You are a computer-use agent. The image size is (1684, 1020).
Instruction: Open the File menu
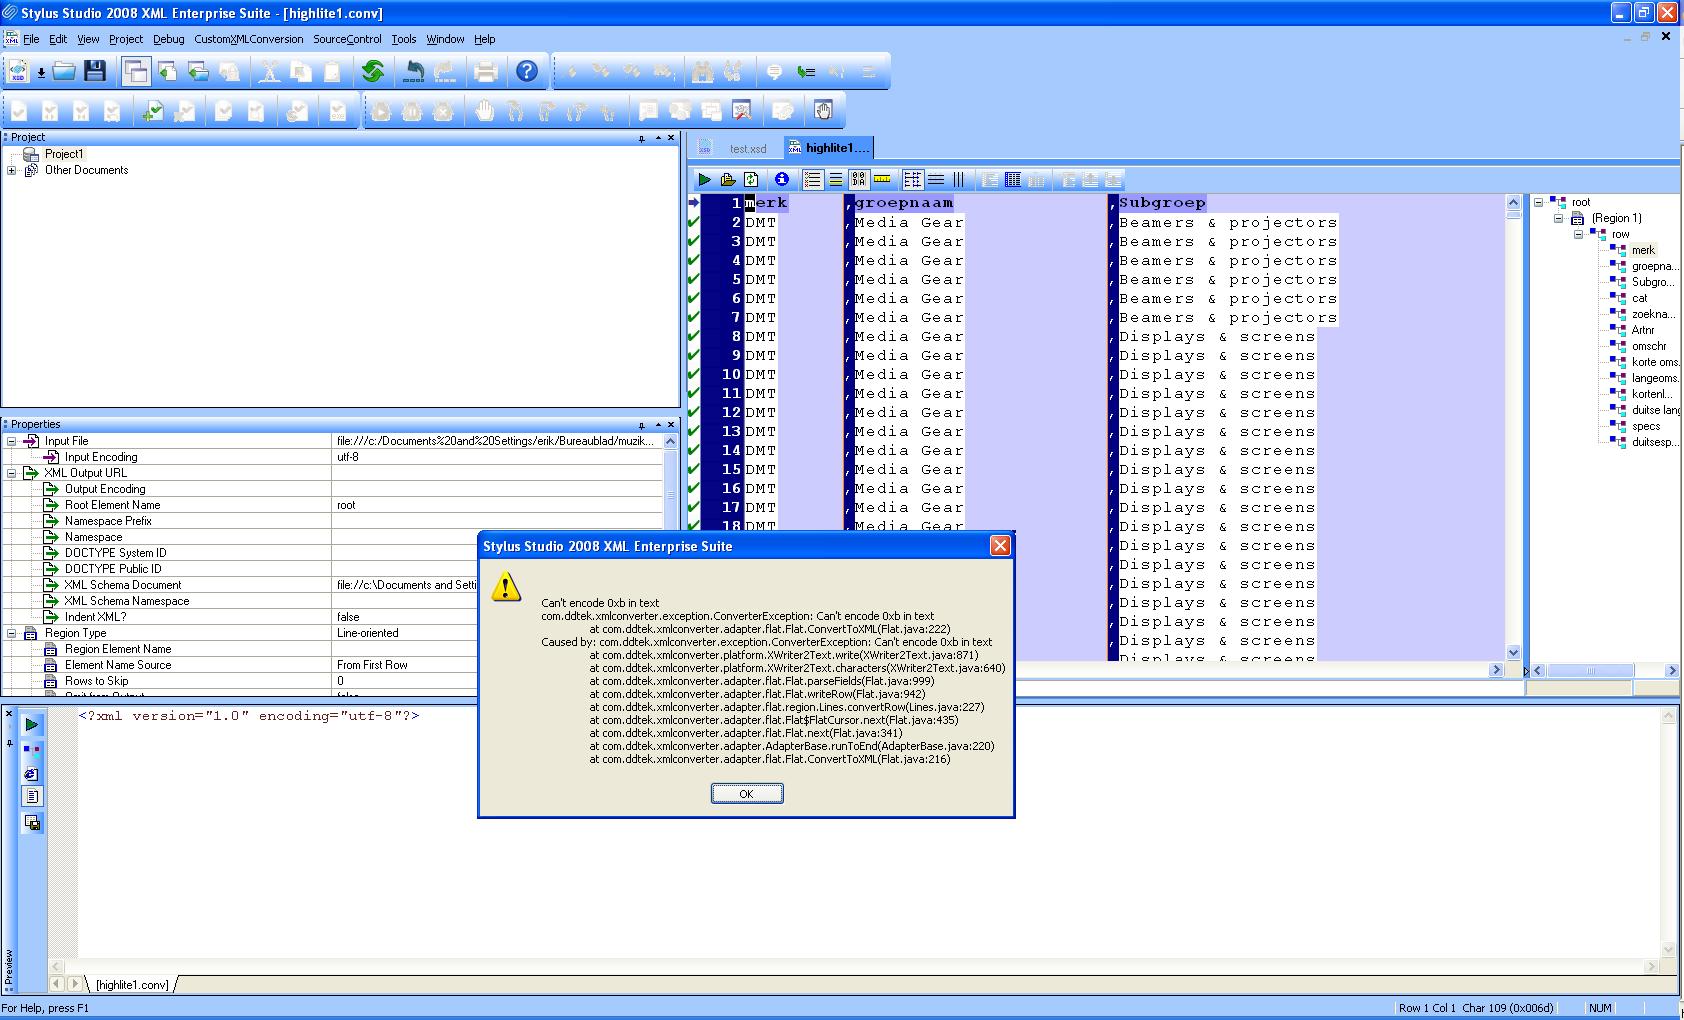(x=31, y=39)
